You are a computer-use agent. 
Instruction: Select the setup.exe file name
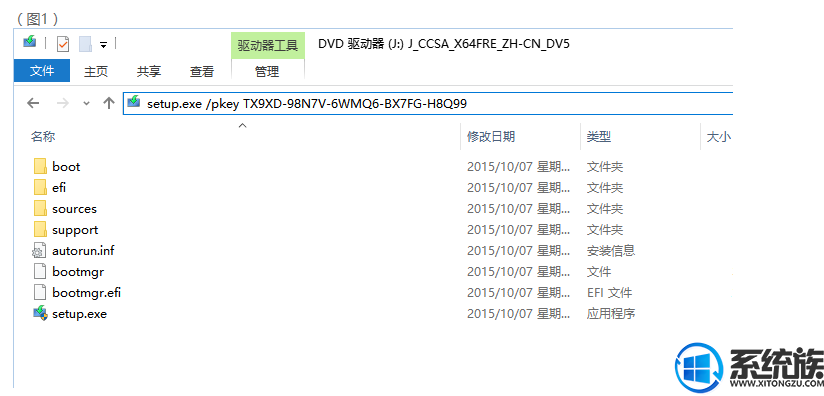click(79, 314)
